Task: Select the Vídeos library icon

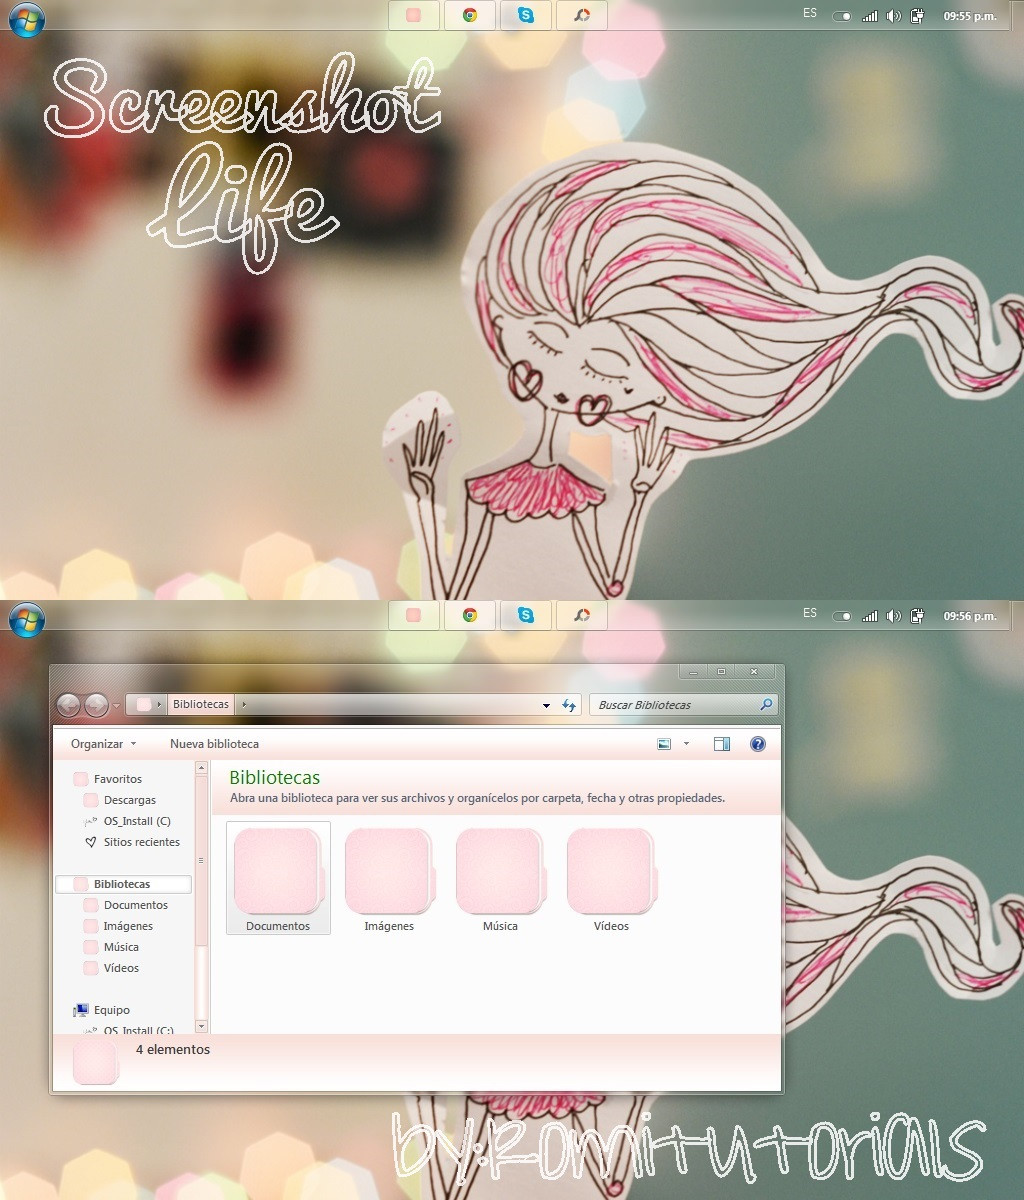Action: coord(611,872)
